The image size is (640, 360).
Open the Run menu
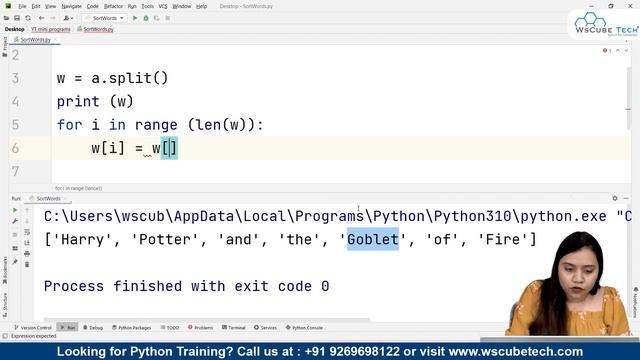tap(132, 6)
